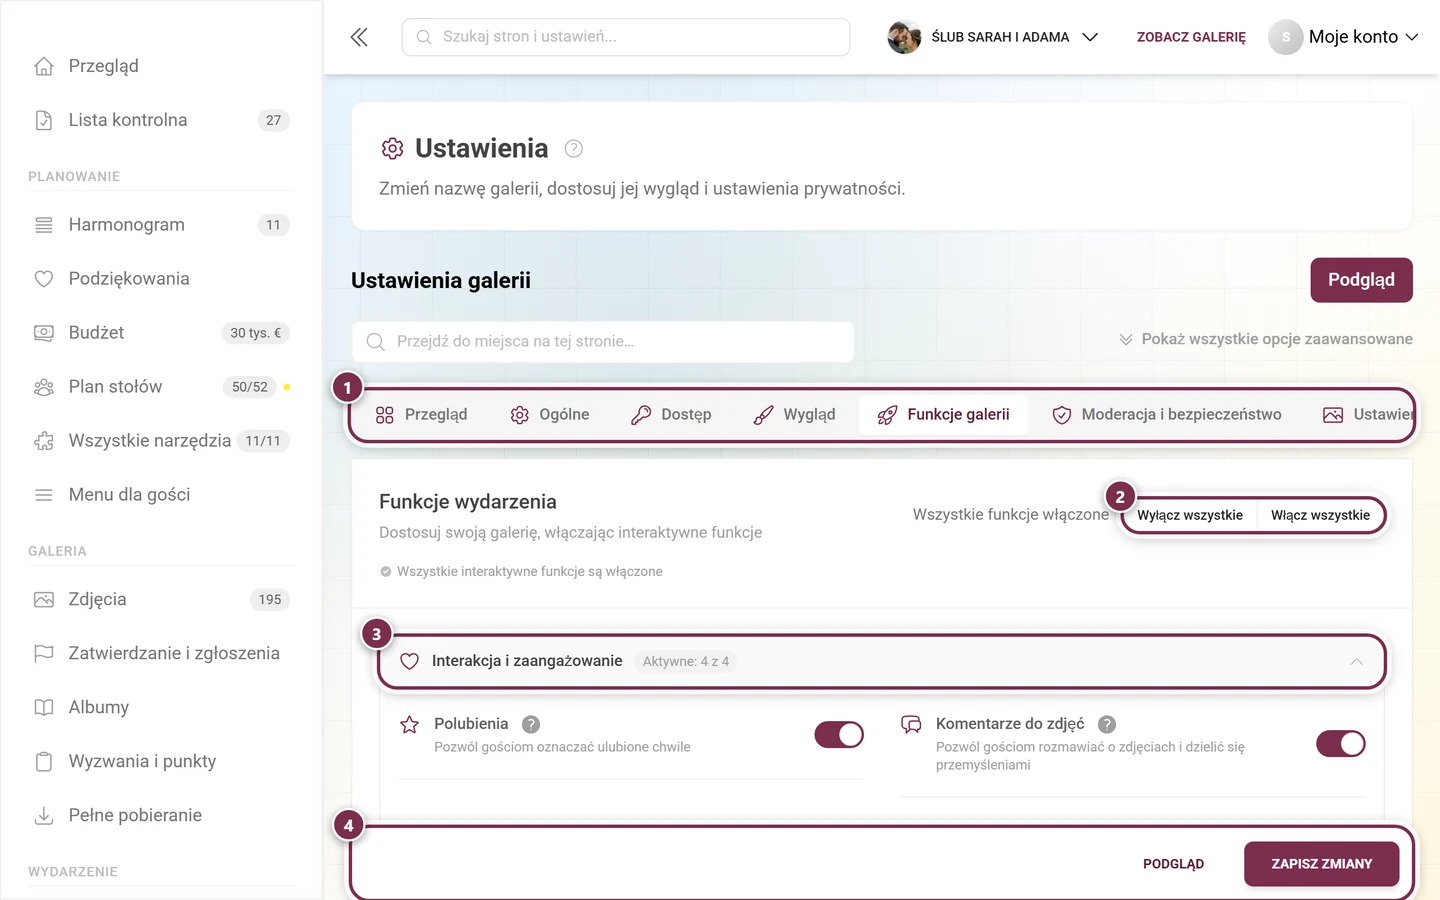The image size is (1440, 900).
Task: Click the Podziękowania heart icon
Action: (44, 279)
